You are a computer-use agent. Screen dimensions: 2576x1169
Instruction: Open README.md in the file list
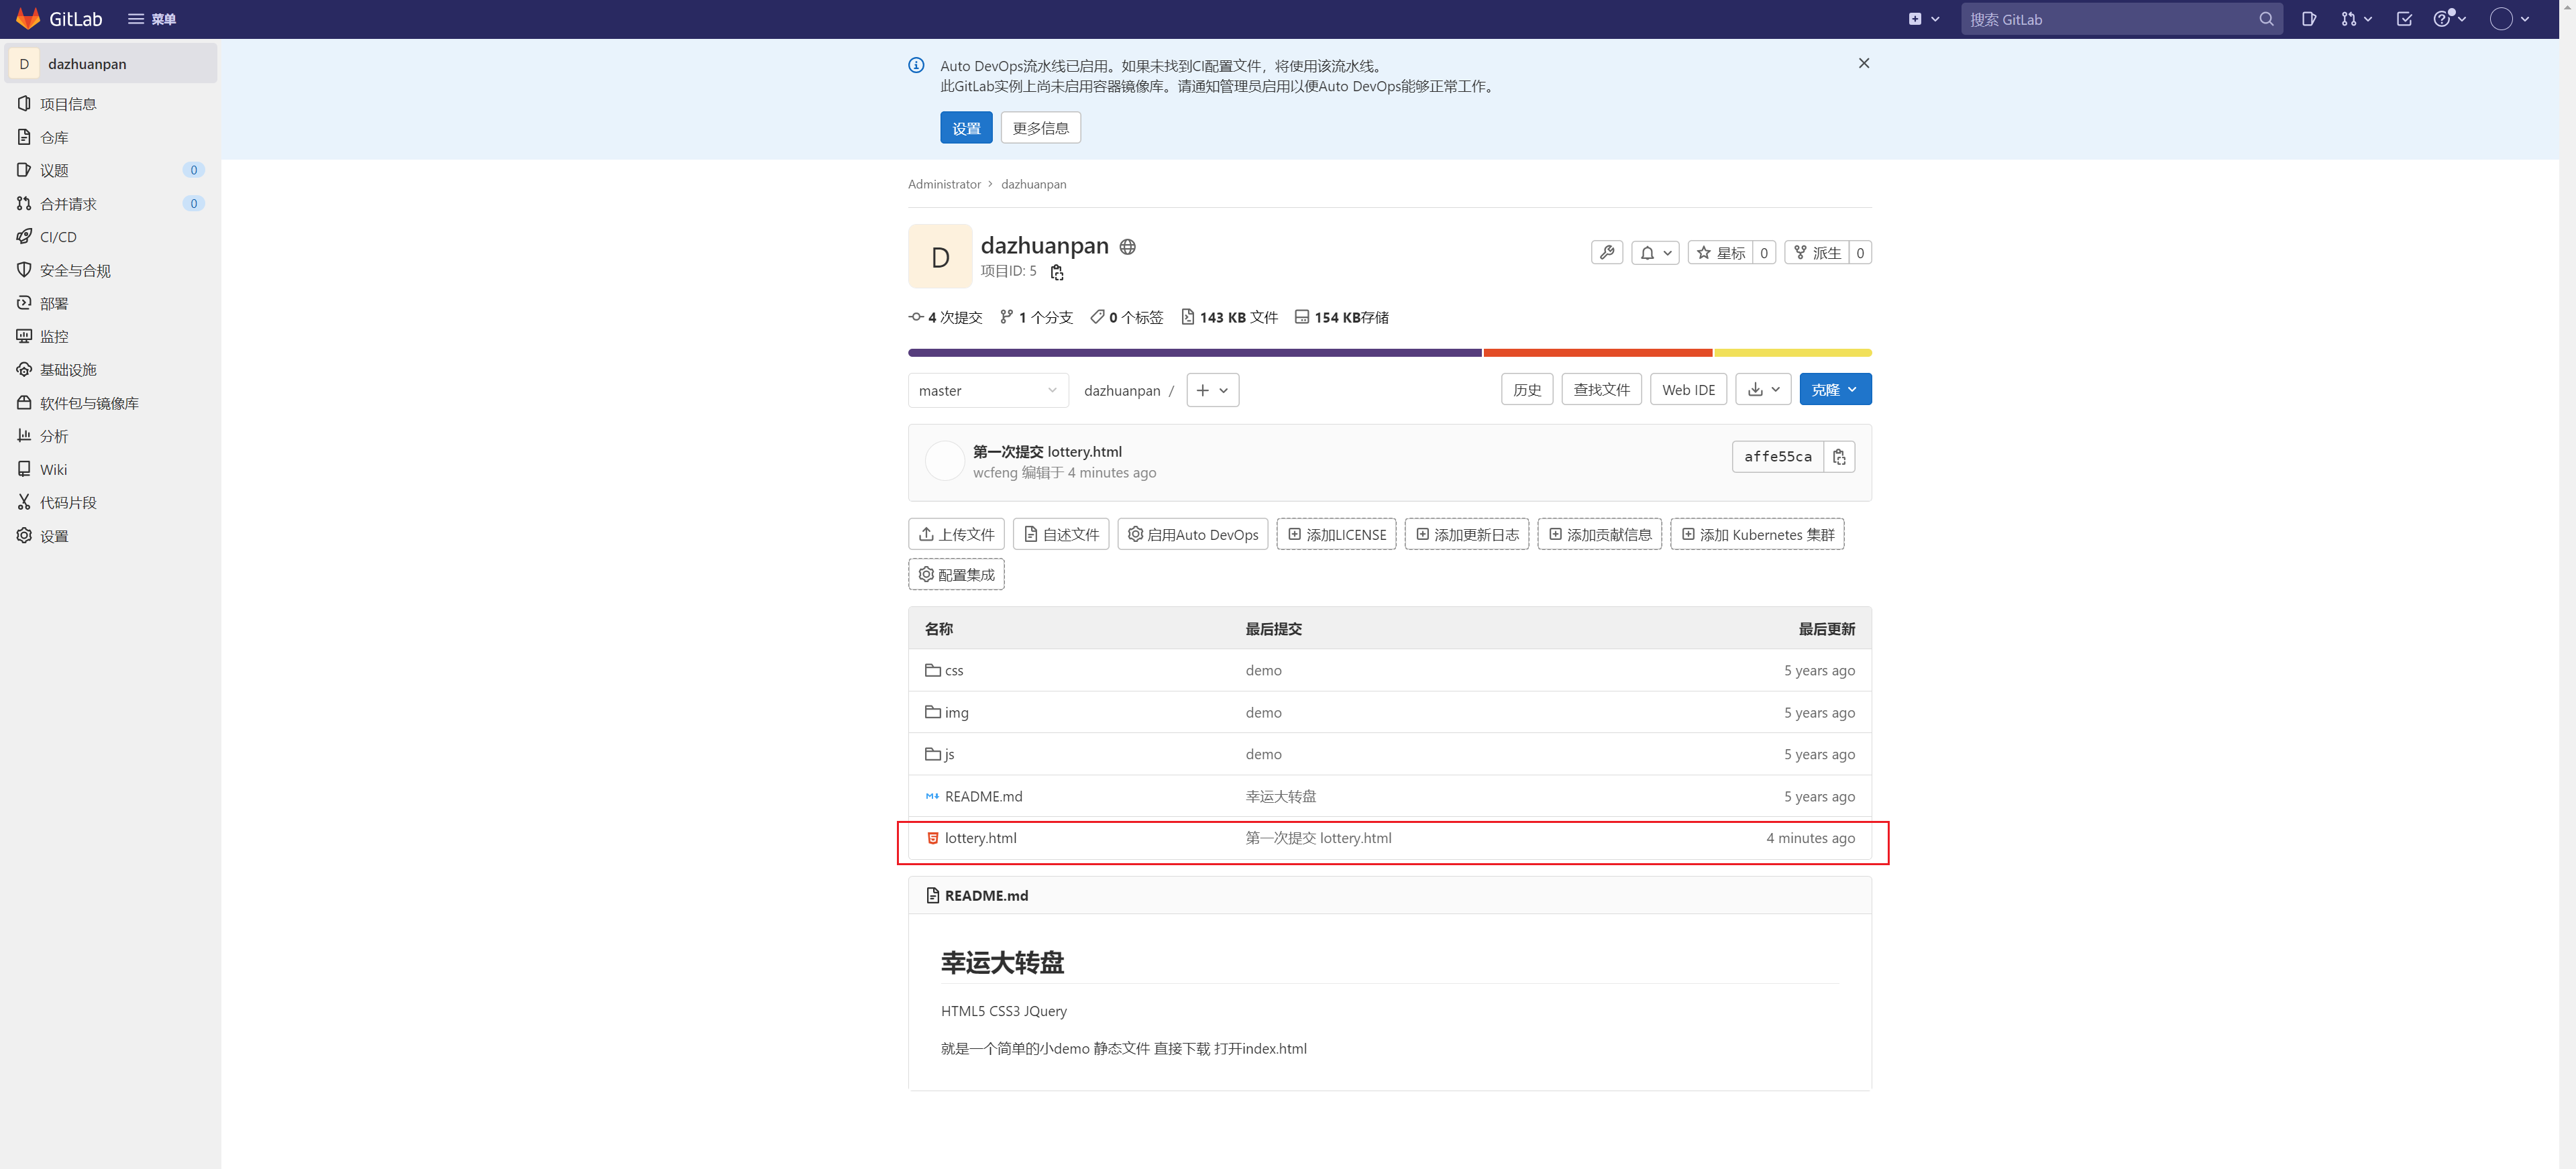tap(983, 796)
